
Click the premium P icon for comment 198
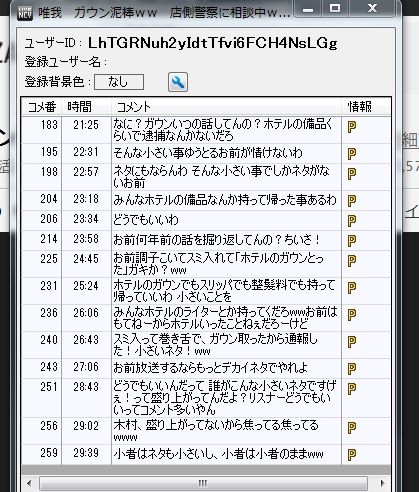(x=352, y=173)
